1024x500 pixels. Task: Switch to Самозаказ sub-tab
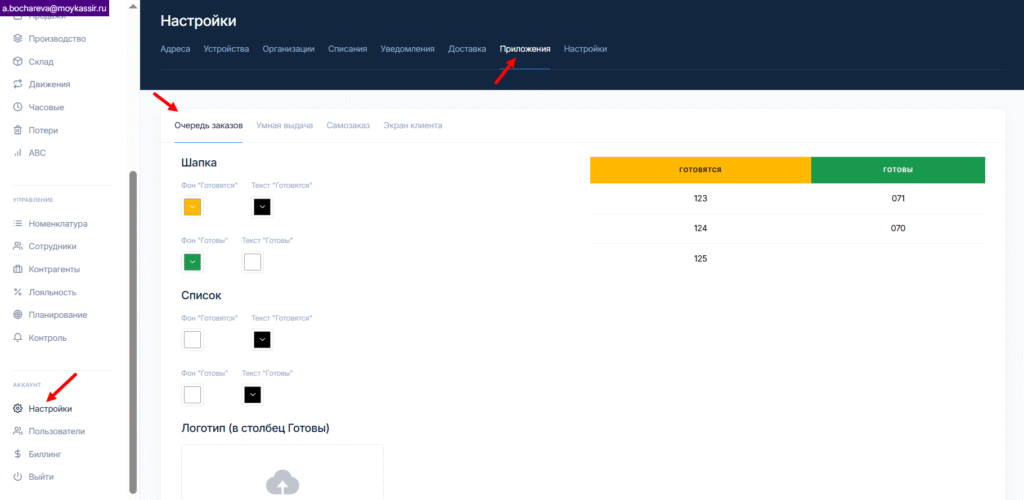348,125
